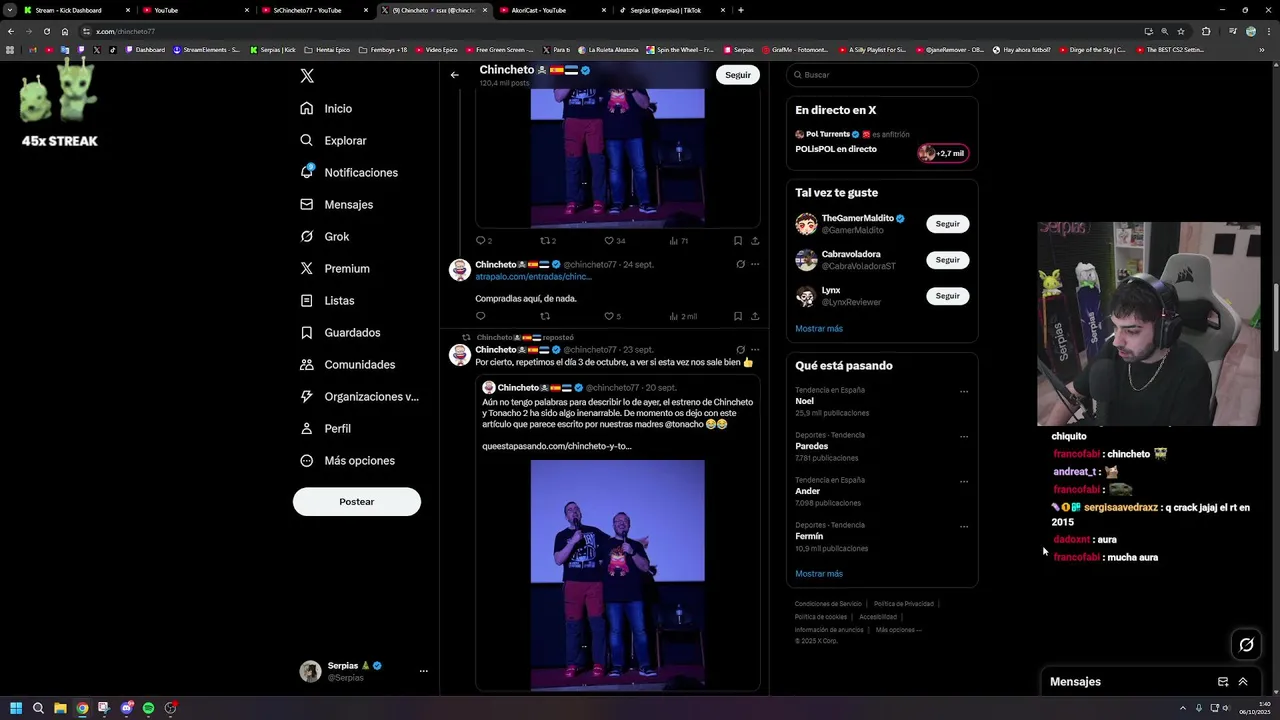The width and height of the screenshot is (1280, 720).
Task: Click the Guardados bookmark icon
Action: [x=307, y=332]
